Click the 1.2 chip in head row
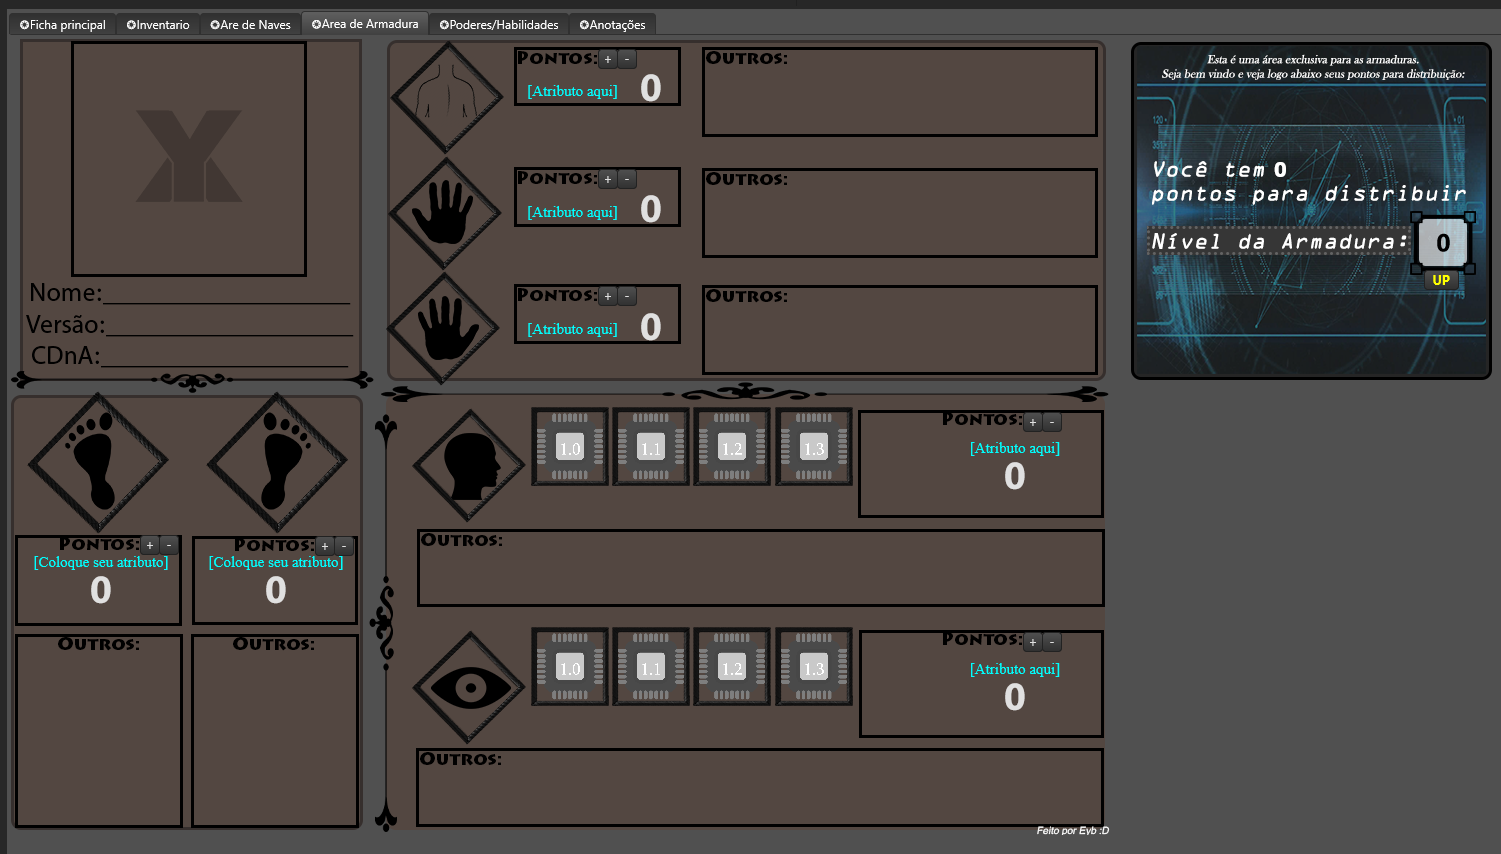The width and height of the screenshot is (1501, 854). point(732,447)
